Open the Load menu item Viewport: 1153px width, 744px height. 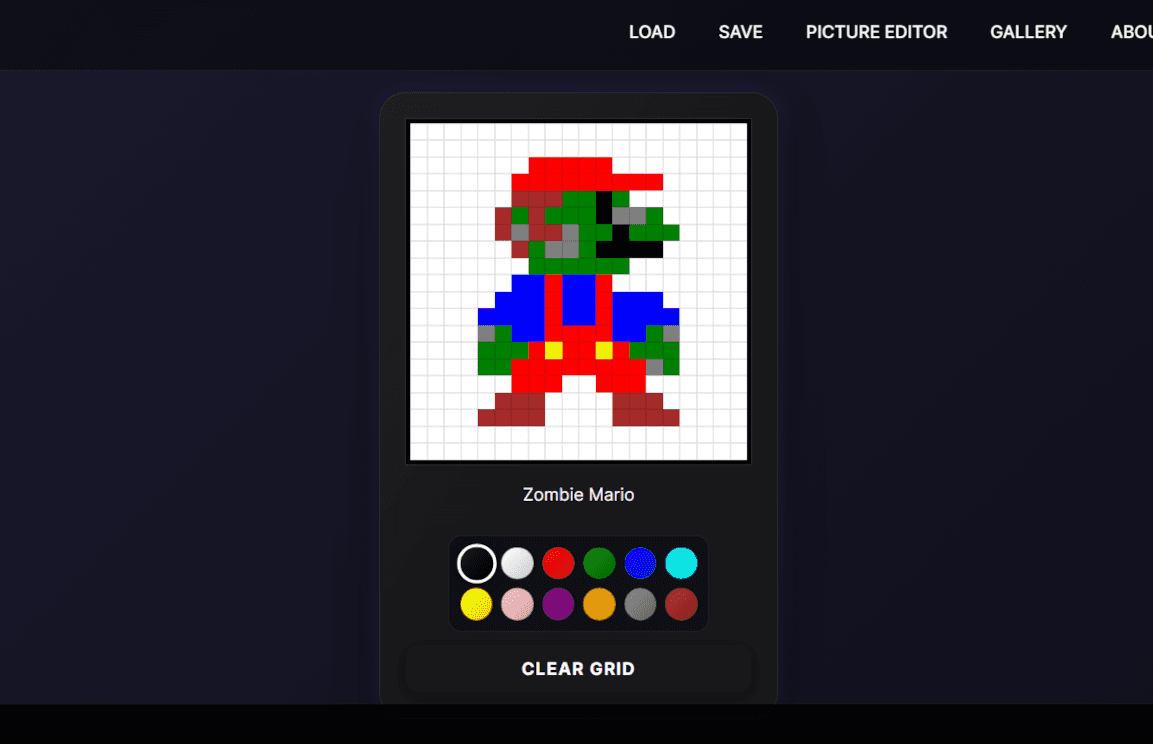651,32
